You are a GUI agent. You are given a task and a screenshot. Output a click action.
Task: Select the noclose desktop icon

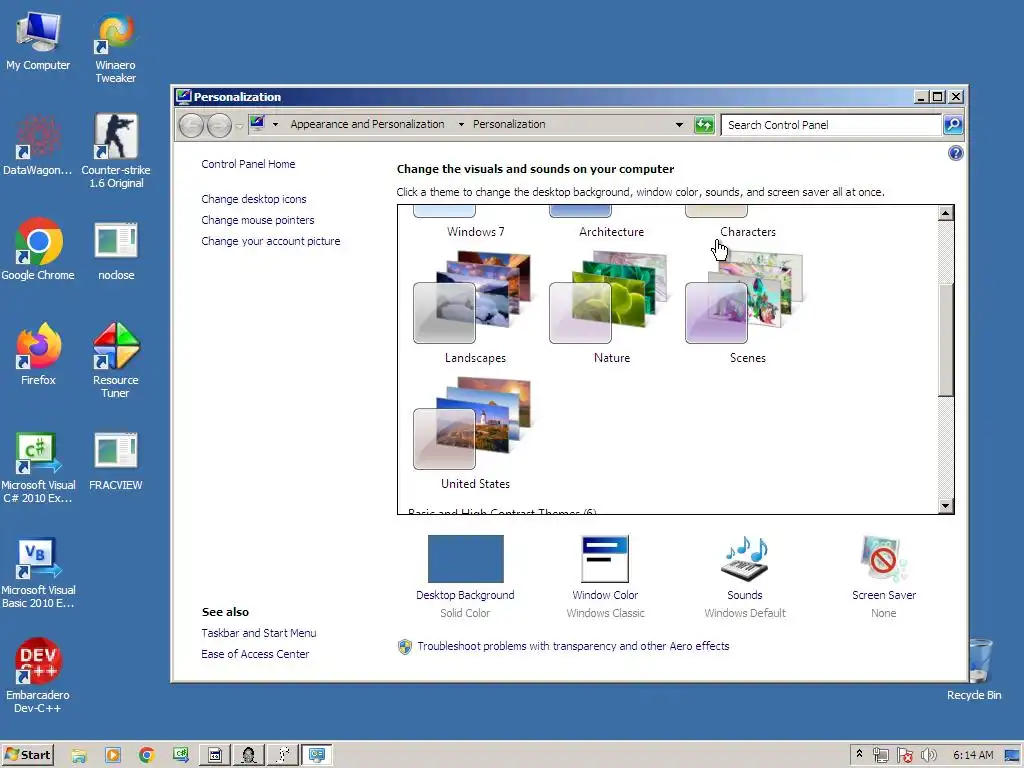[x=116, y=251]
